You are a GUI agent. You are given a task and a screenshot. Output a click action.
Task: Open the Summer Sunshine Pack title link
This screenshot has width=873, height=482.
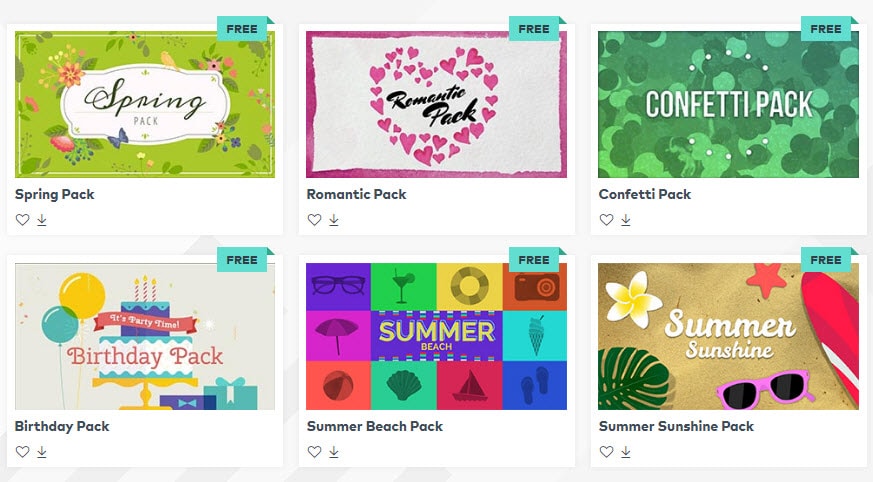[x=676, y=426]
